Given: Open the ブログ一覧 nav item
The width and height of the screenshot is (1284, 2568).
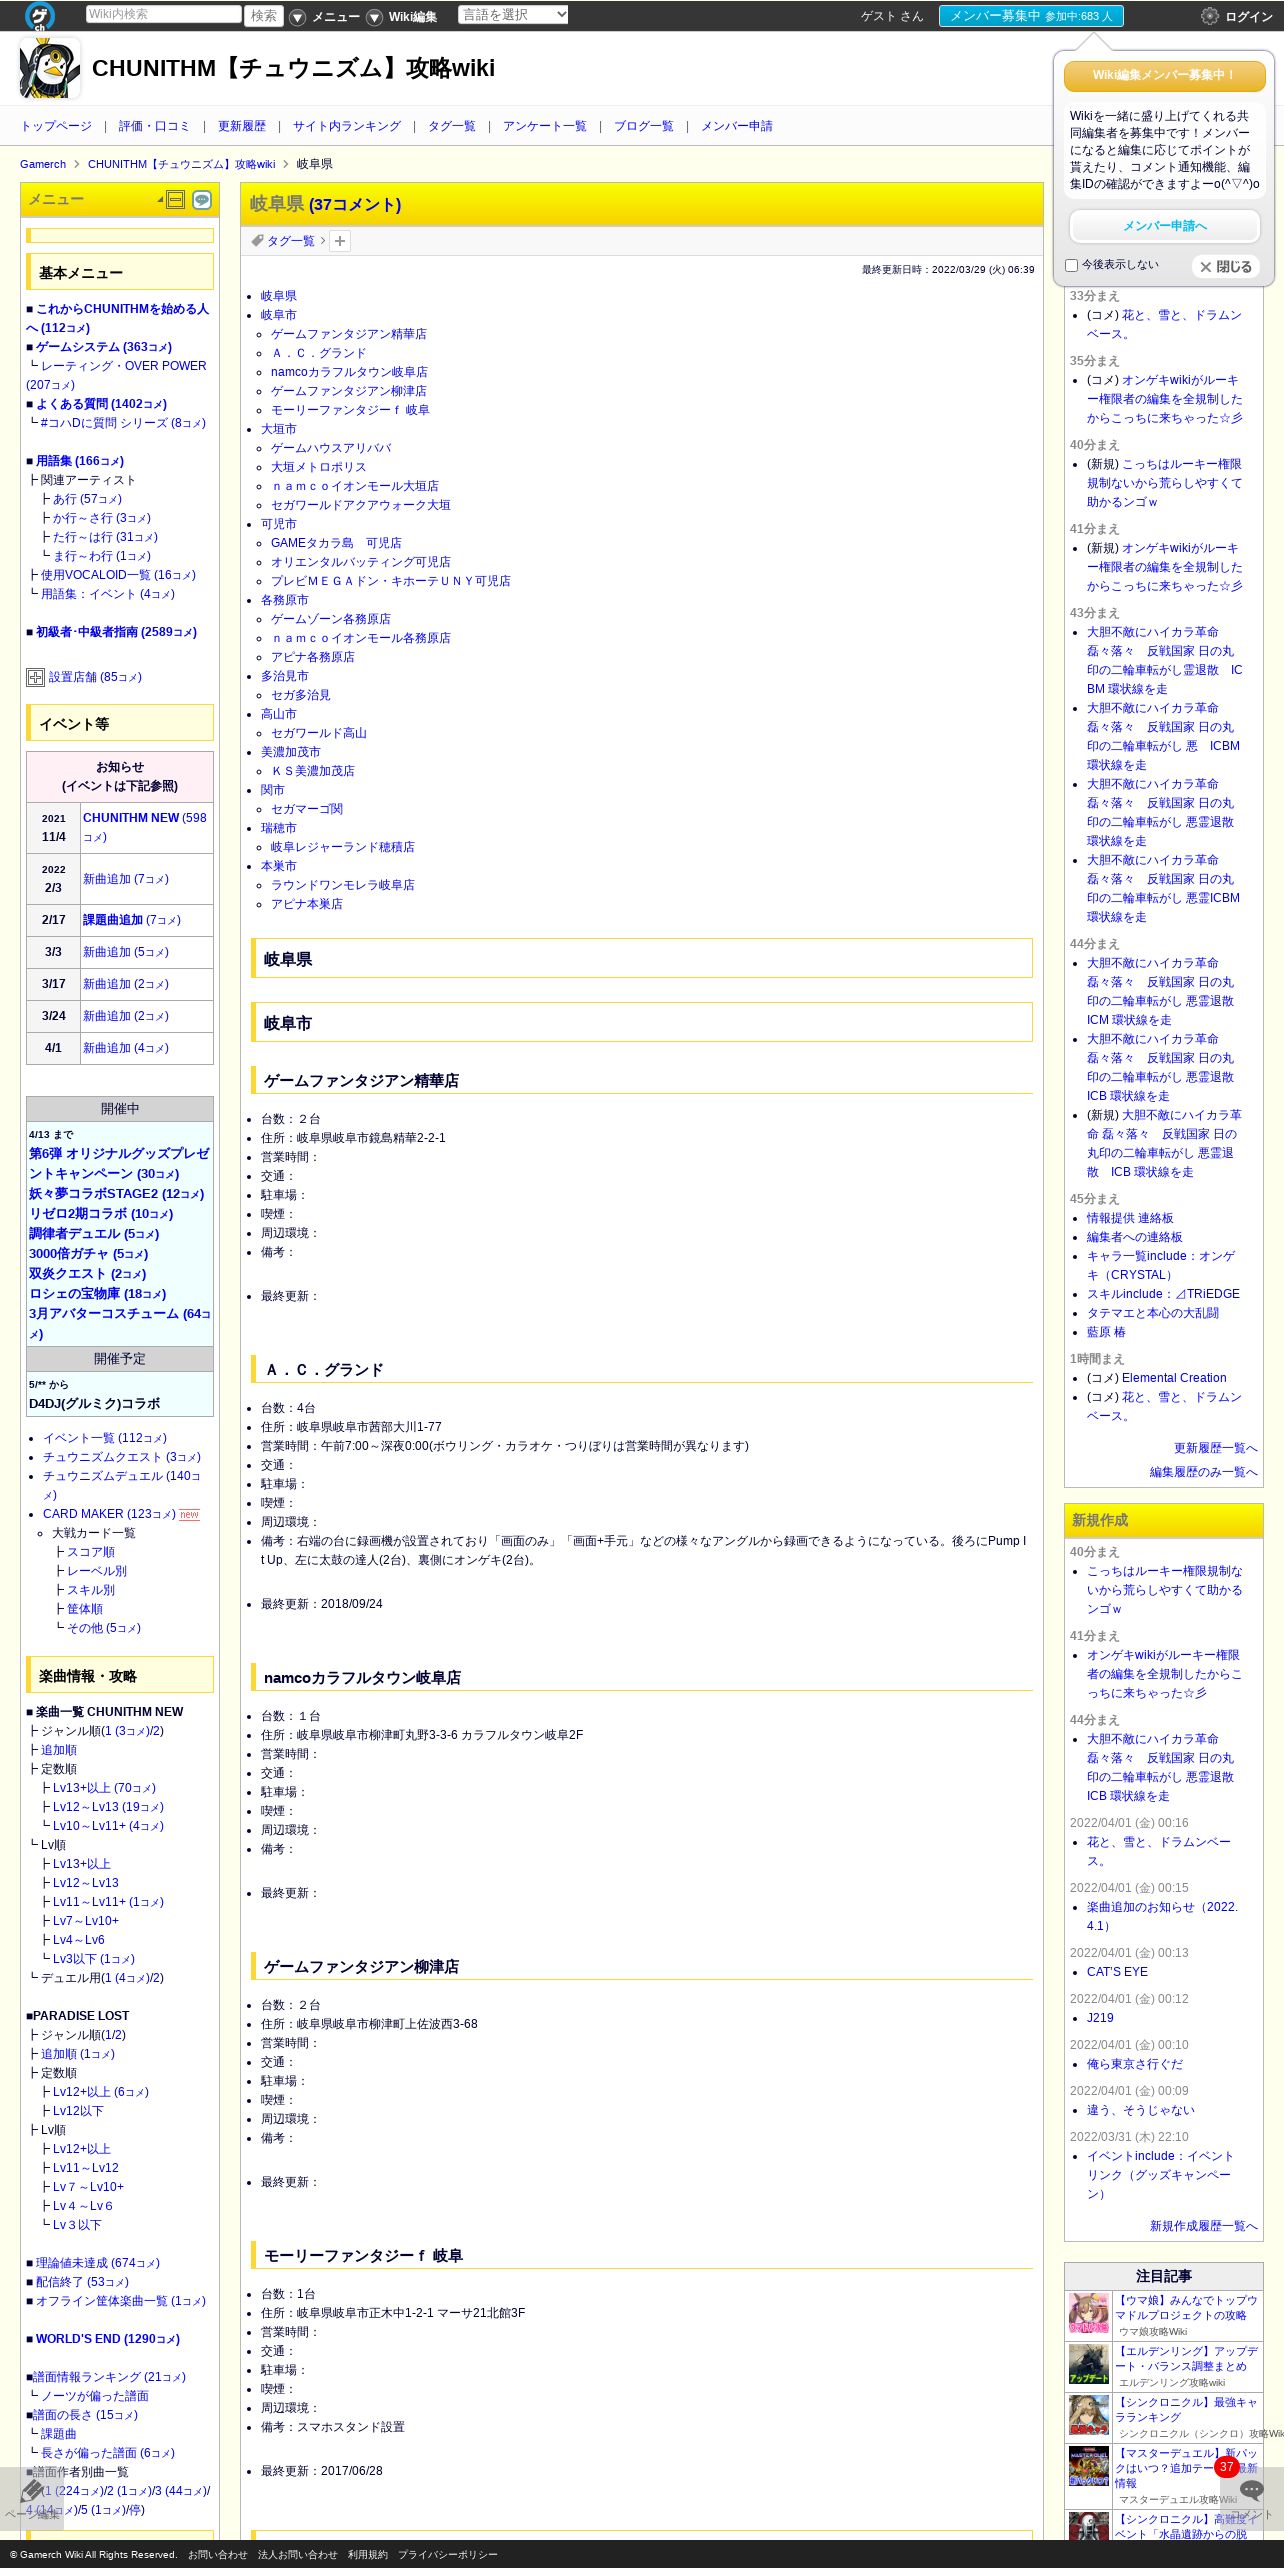Looking at the screenshot, I should (x=644, y=126).
